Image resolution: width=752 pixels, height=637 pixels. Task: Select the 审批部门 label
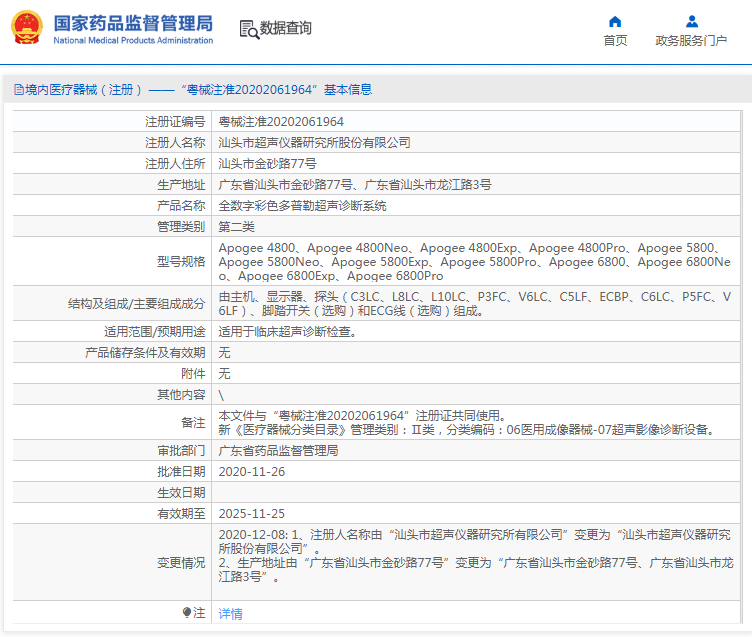(181, 450)
